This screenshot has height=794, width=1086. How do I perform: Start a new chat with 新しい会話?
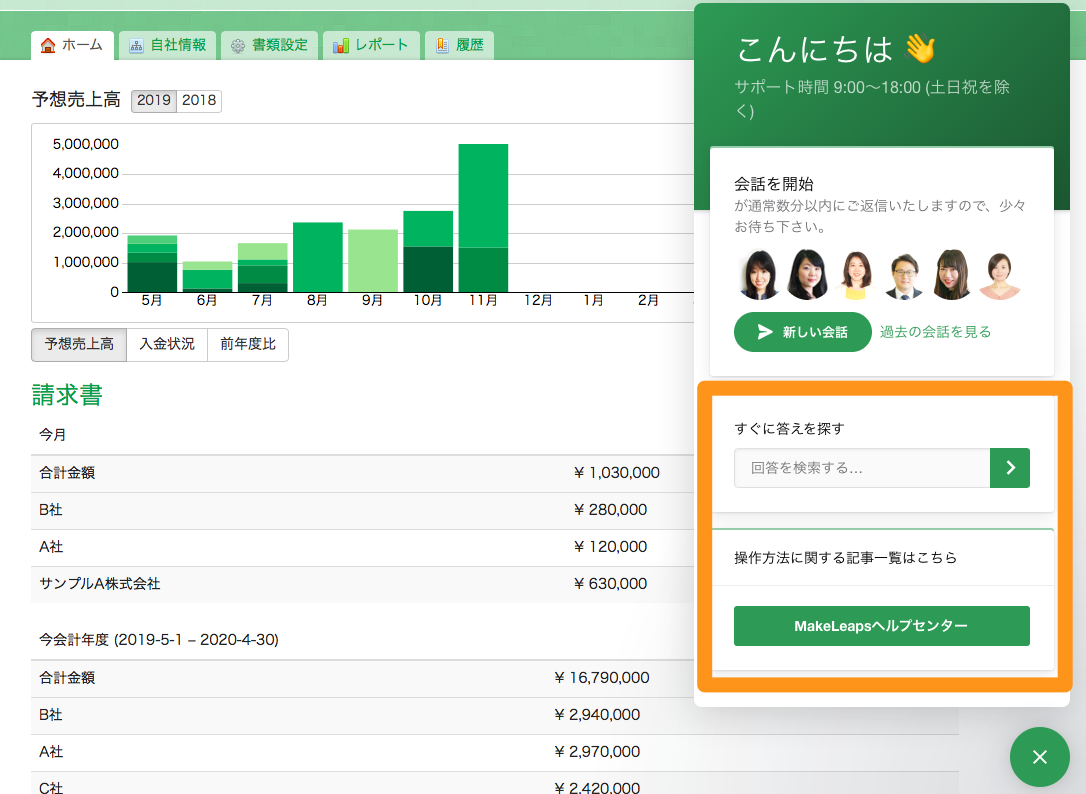point(802,332)
